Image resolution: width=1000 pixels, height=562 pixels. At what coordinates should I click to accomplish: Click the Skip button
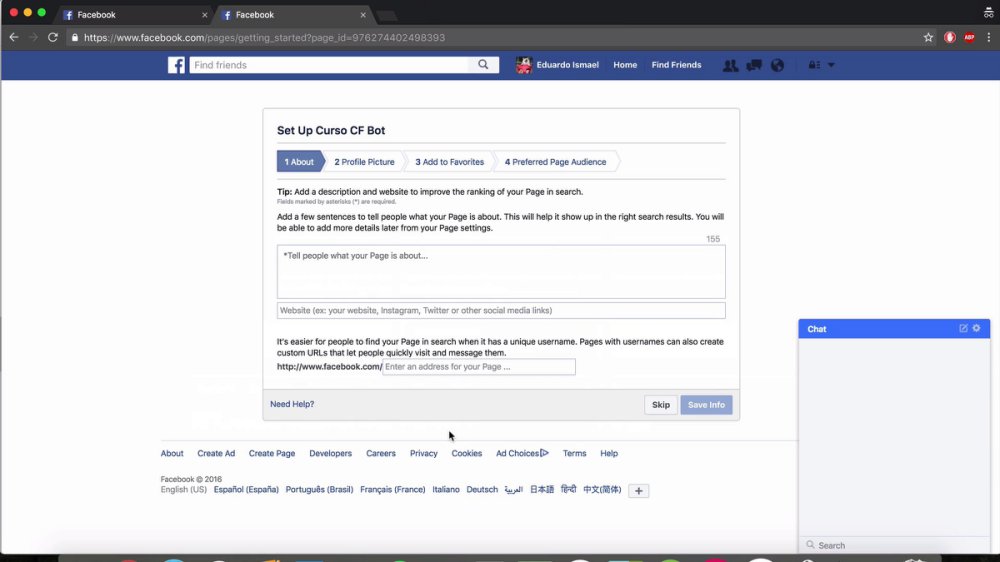(x=661, y=405)
